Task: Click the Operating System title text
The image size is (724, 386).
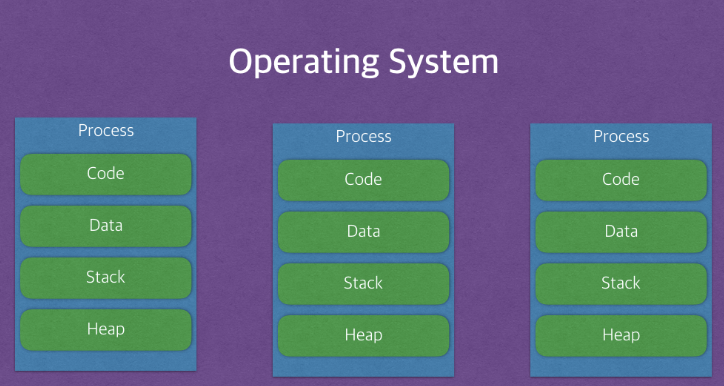Action: pos(363,62)
